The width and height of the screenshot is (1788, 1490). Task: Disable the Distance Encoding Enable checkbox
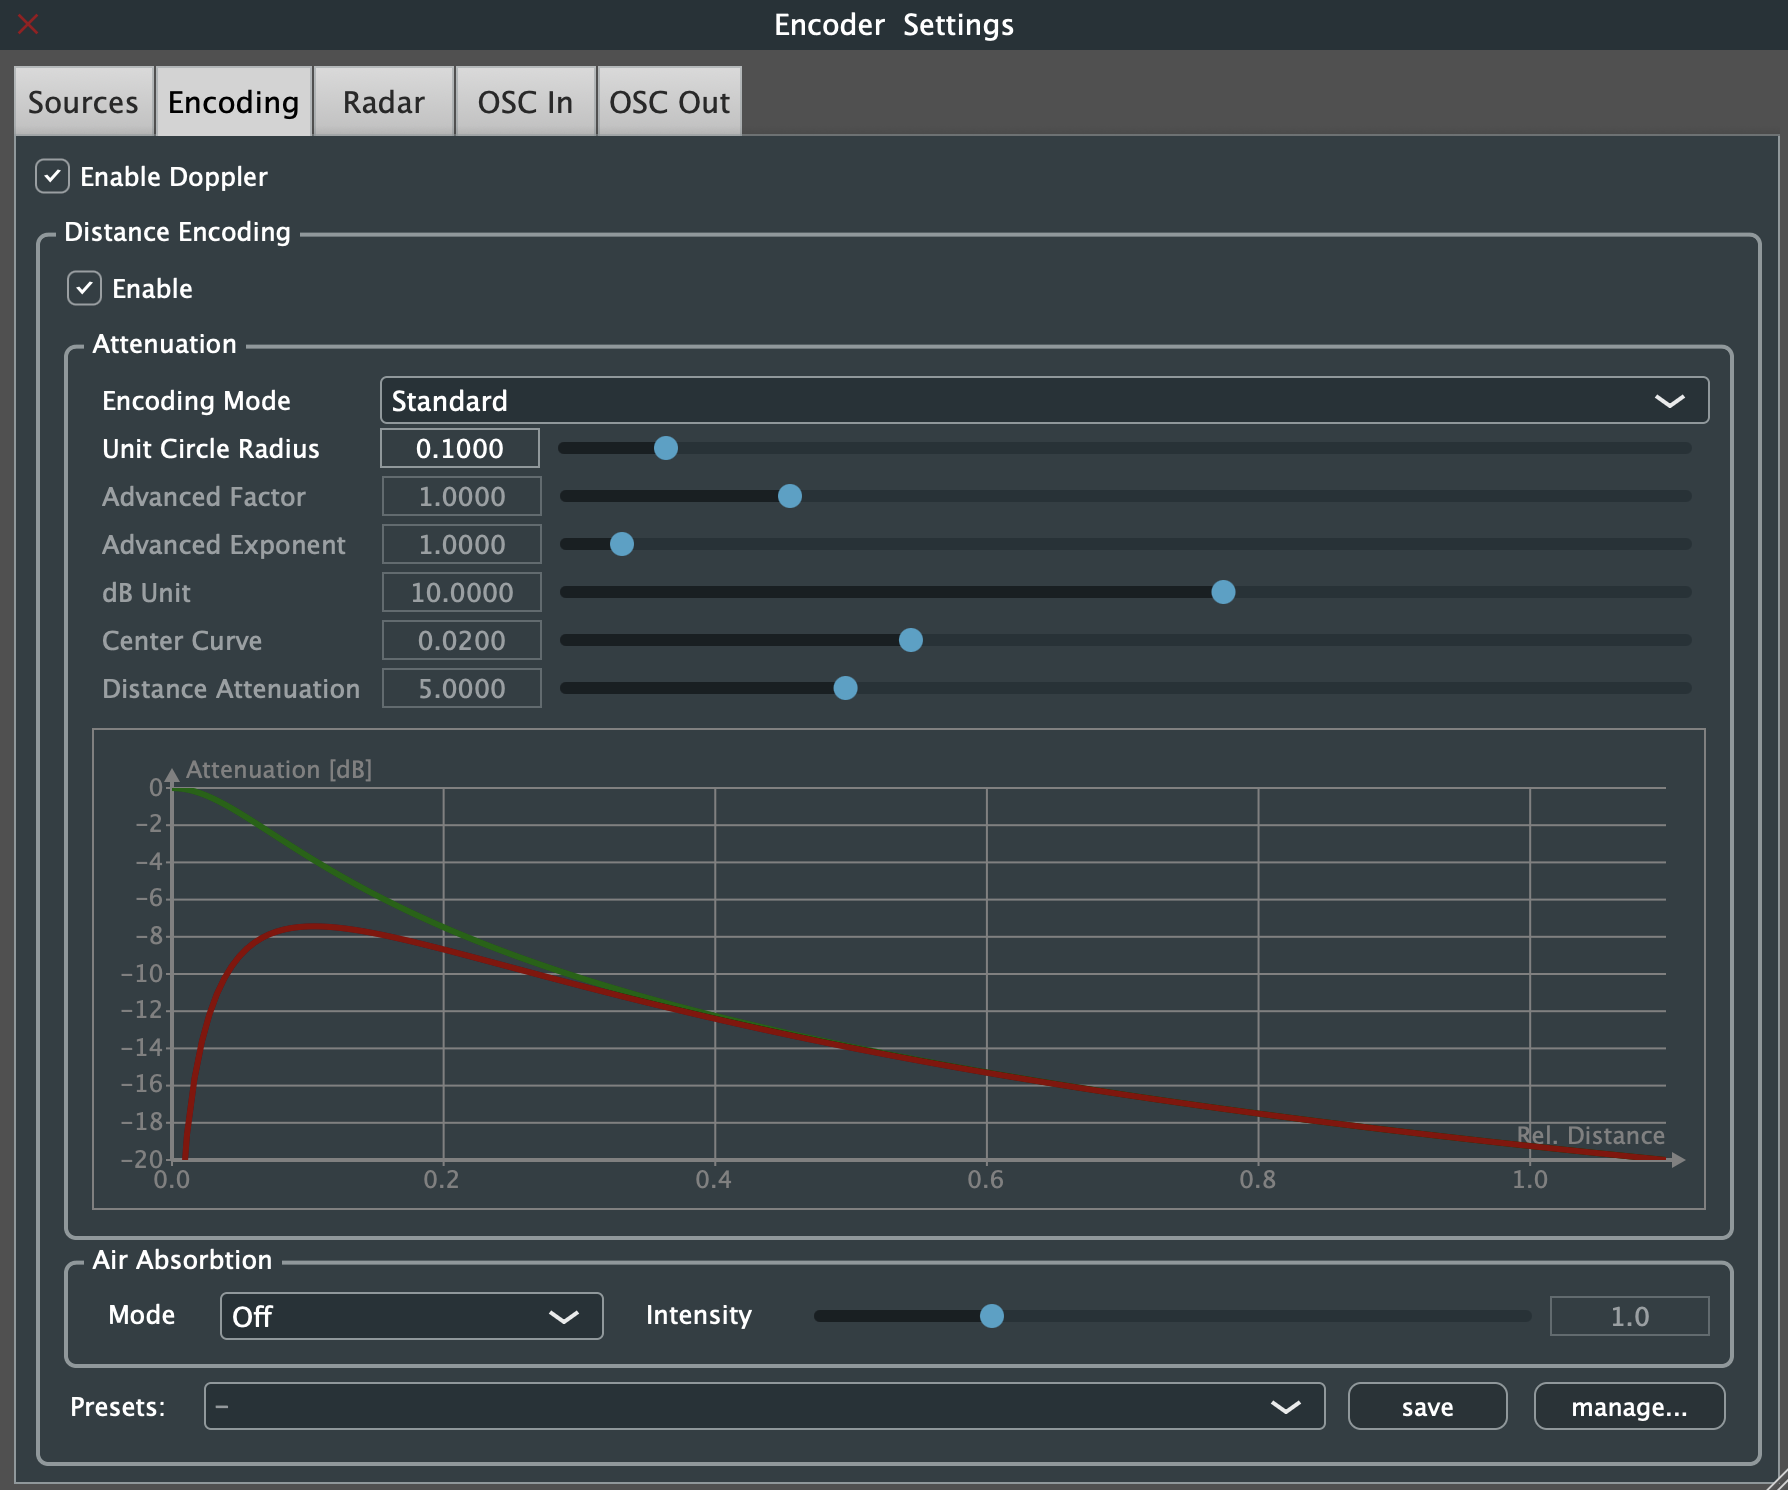86,288
